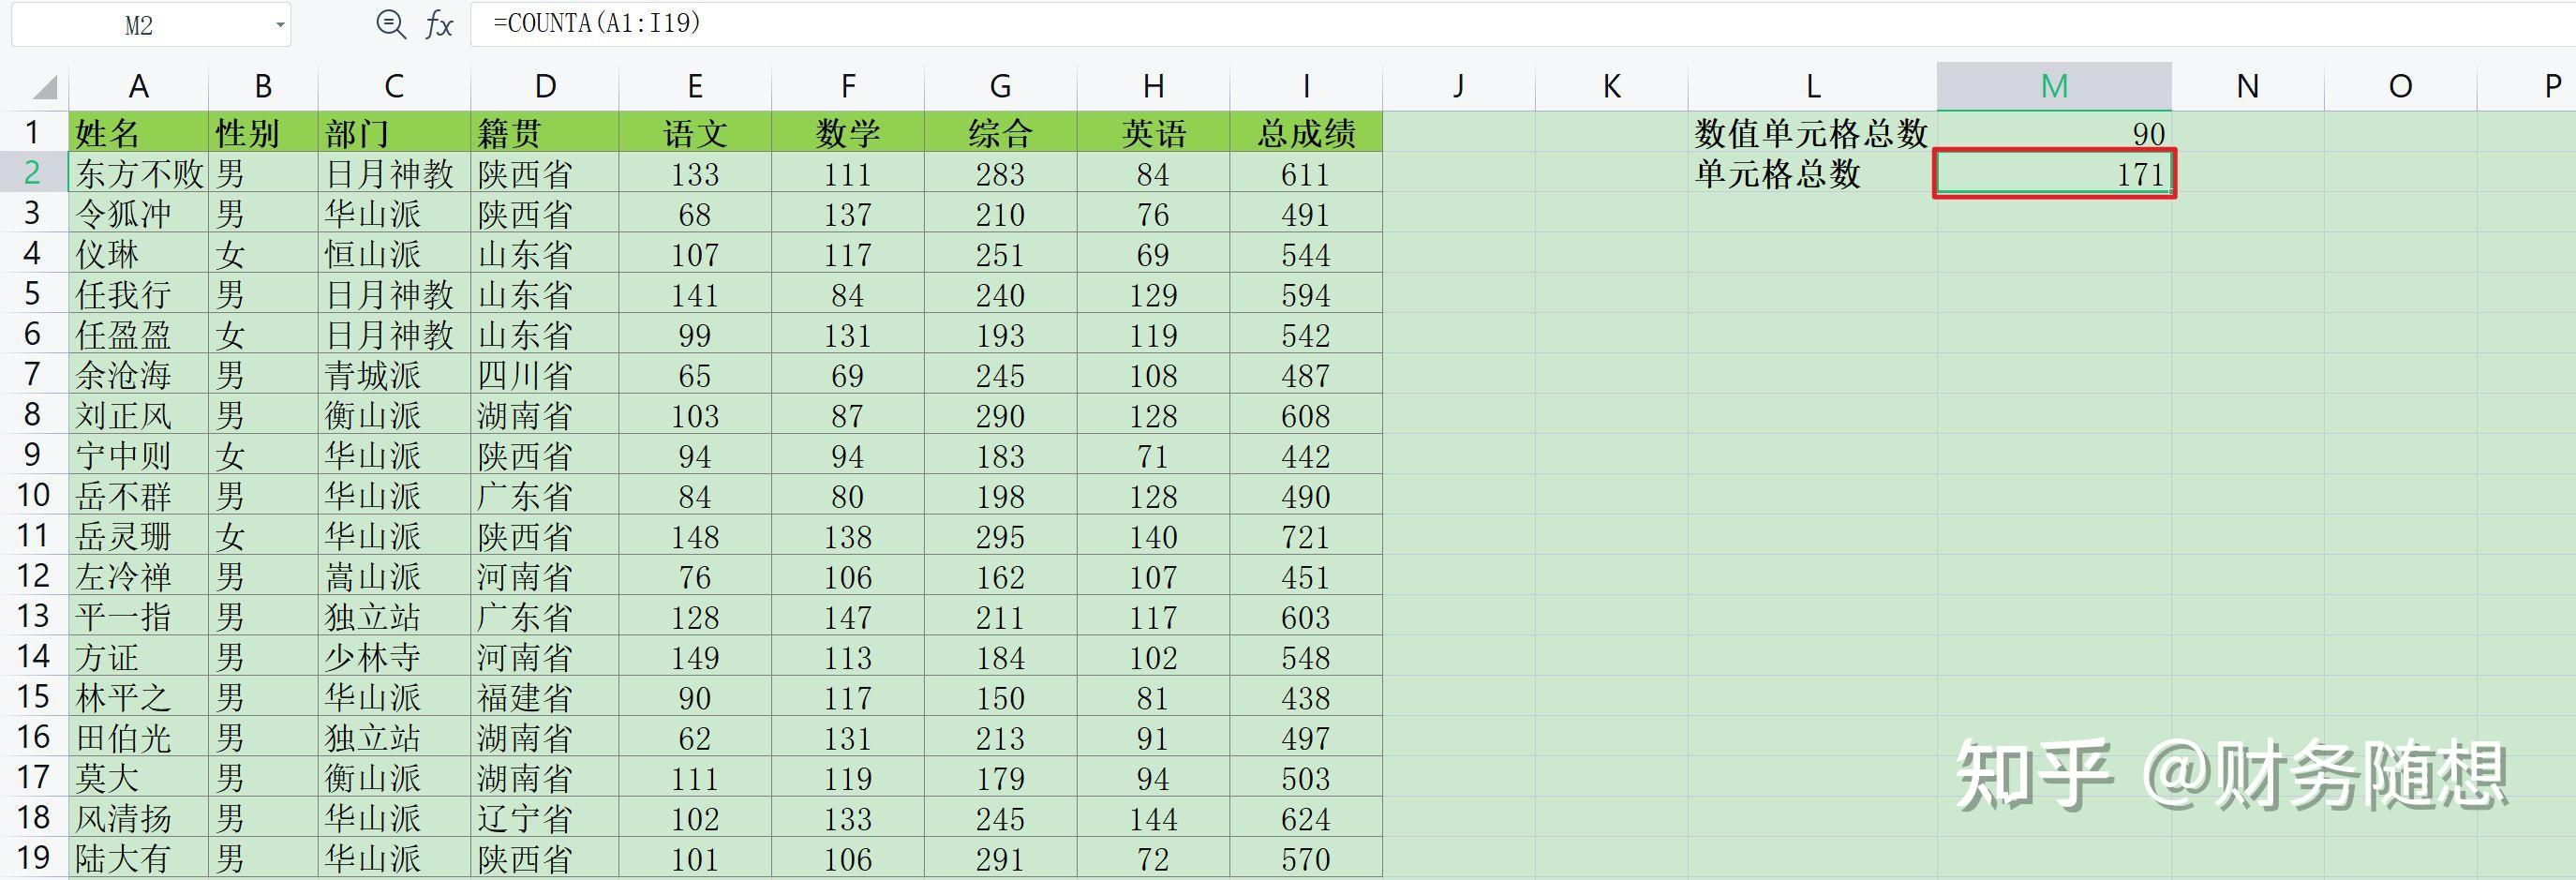Click the magnifier search icon beside fx
Viewport: 2576px width, 880px height.
(x=389, y=24)
